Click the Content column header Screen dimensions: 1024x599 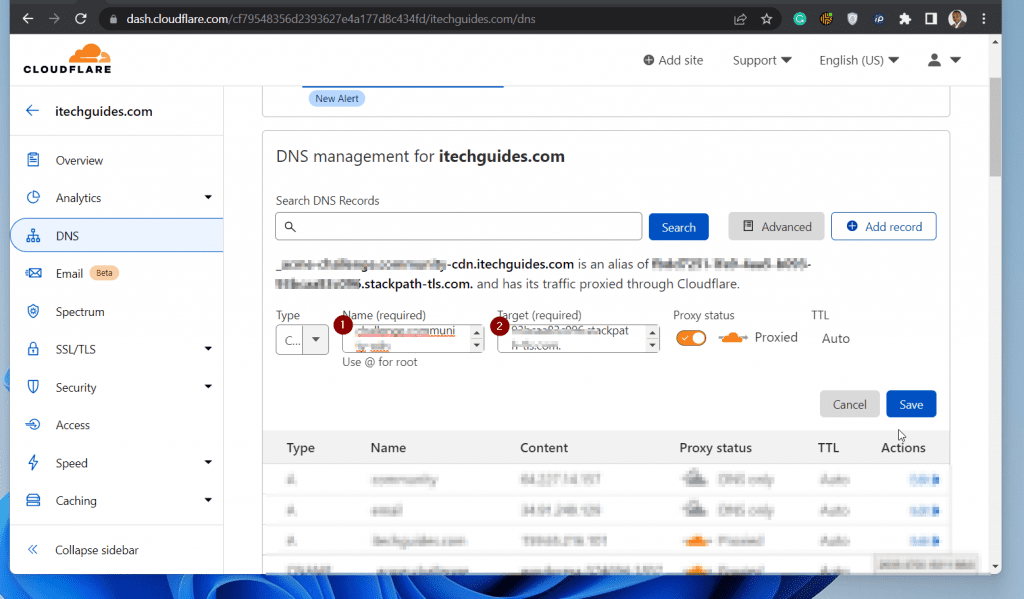pos(544,447)
